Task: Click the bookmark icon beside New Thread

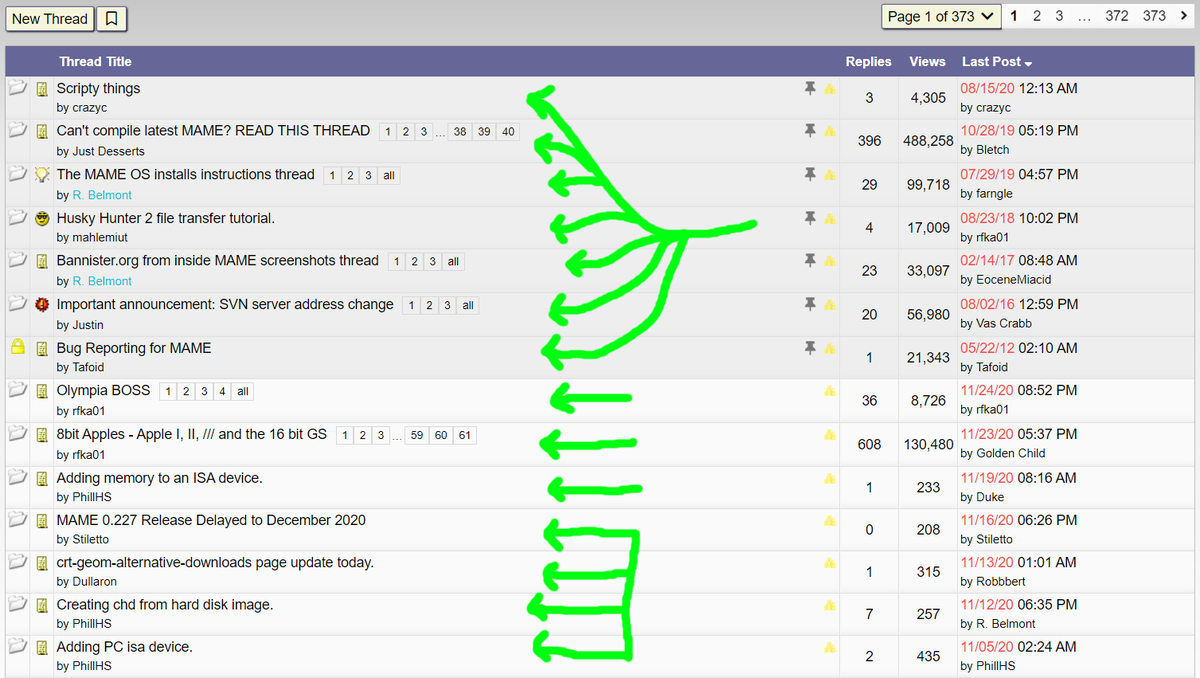Action: coord(113,18)
